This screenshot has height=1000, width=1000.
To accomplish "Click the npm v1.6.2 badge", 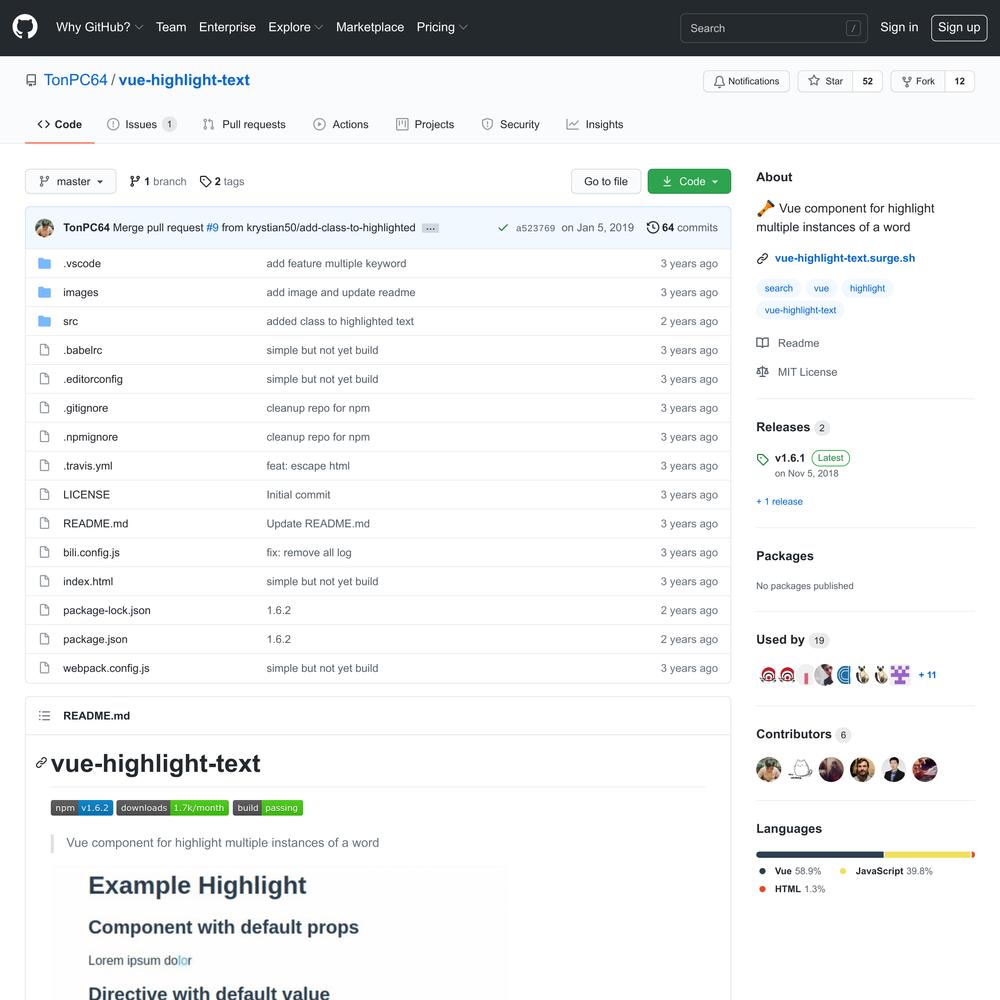I will [x=82, y=808].
